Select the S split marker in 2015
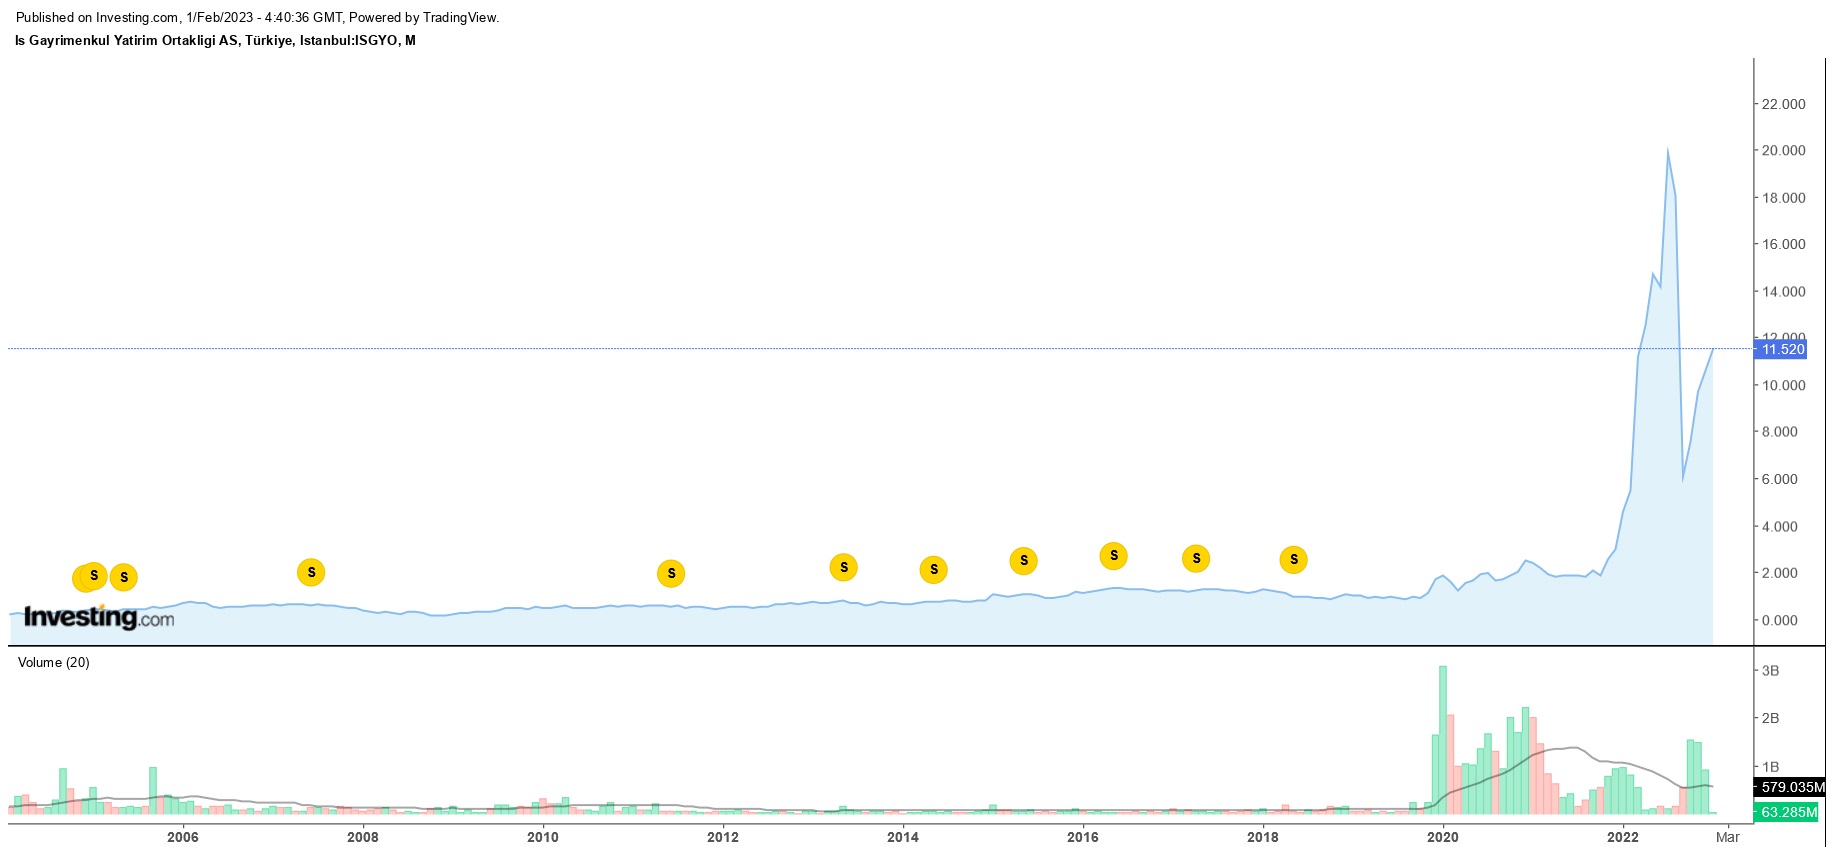Viewport: 1833px width, 852px height. pos(1024,560)
